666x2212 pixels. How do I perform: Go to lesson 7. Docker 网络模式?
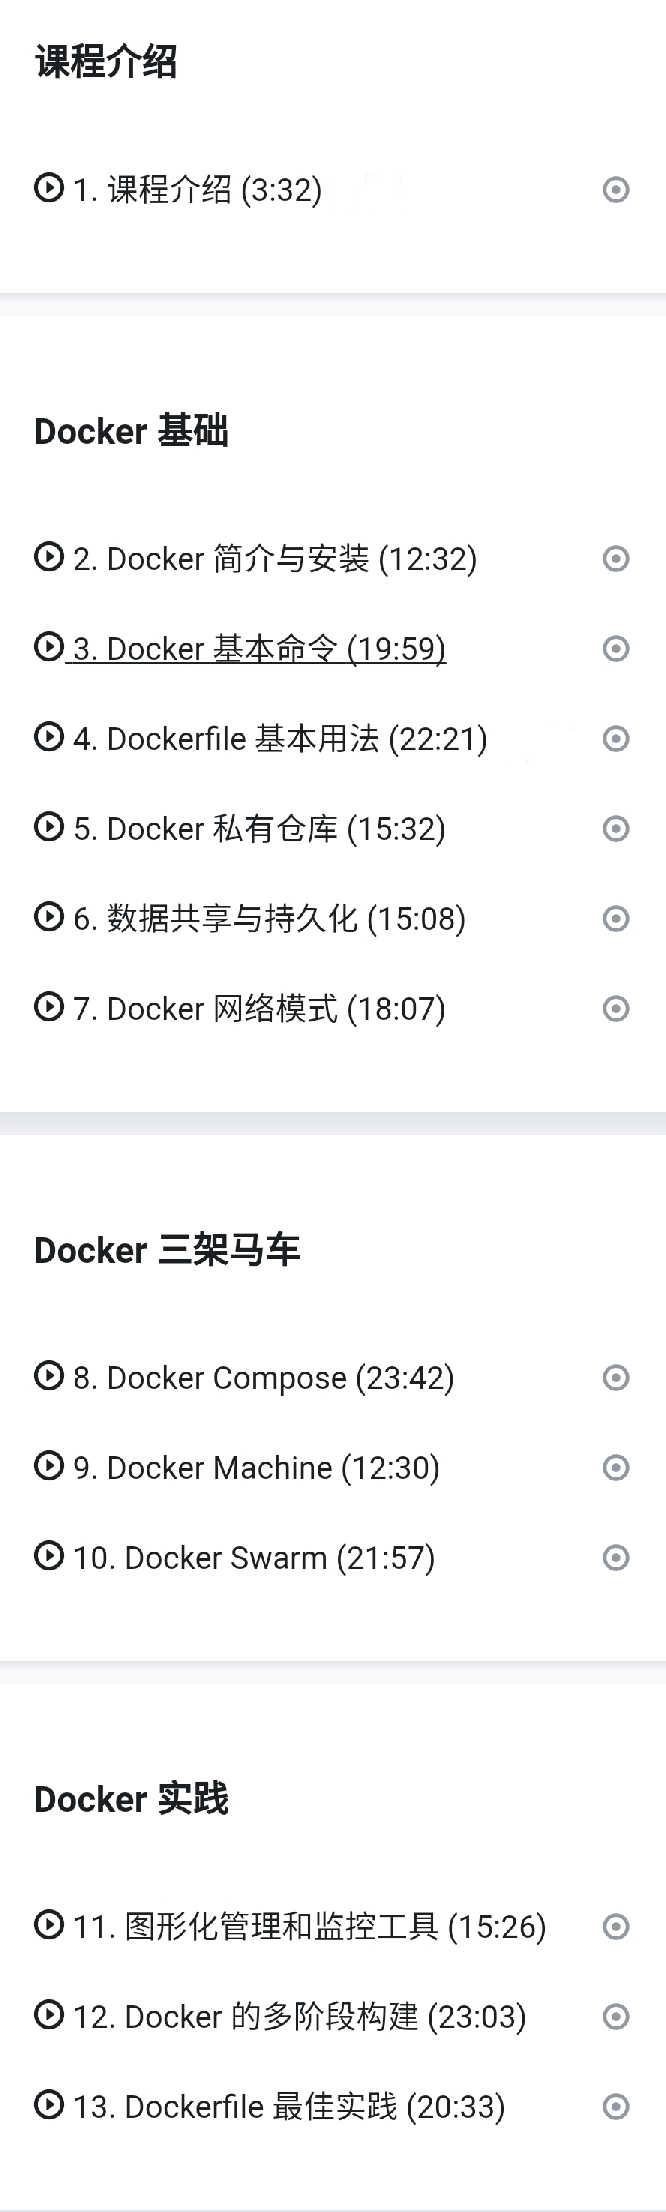tap(259, 1008)
